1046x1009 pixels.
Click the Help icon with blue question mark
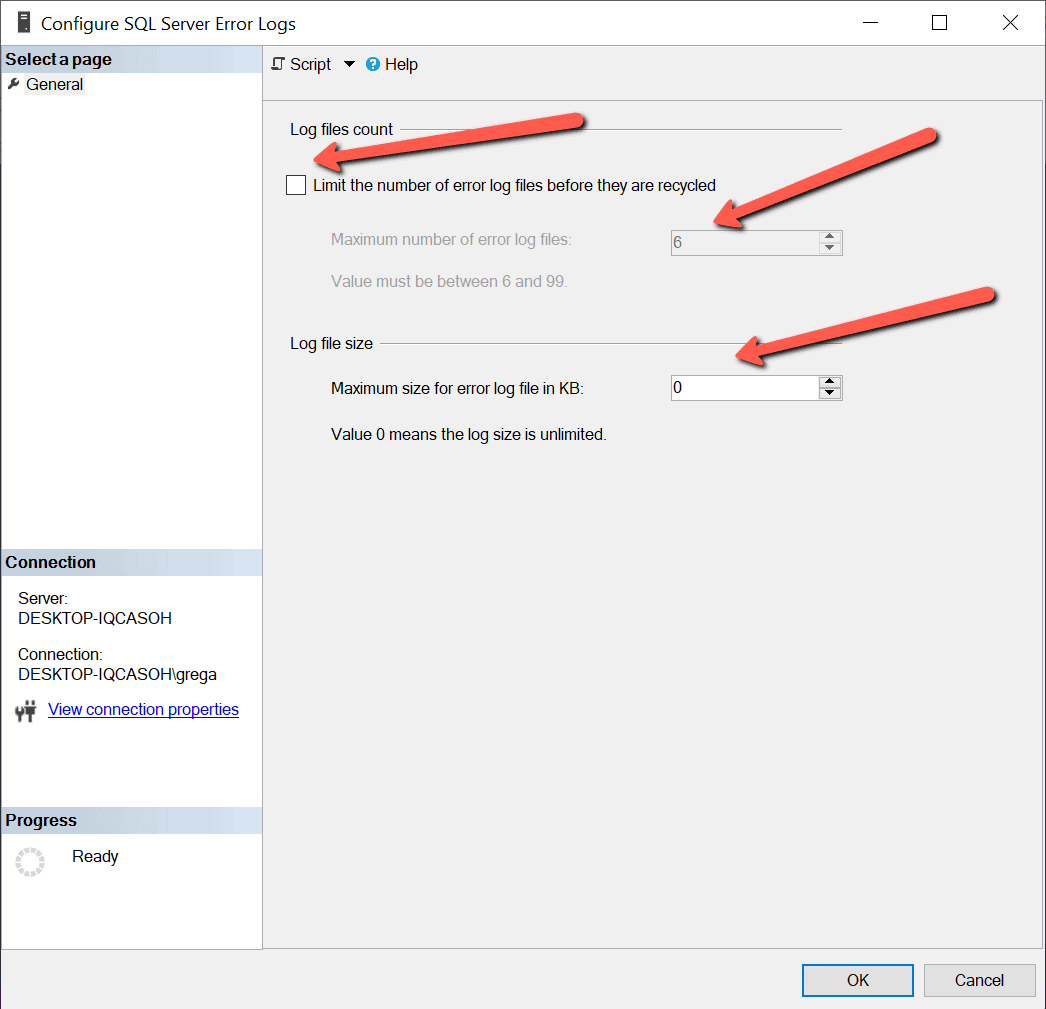[373, 64]
